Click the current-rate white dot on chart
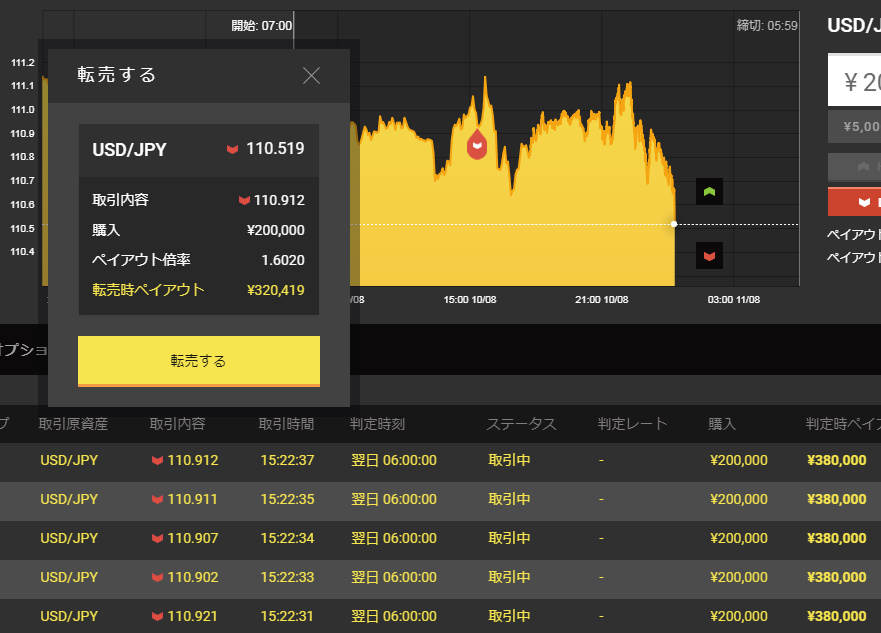 coord(674,224)
